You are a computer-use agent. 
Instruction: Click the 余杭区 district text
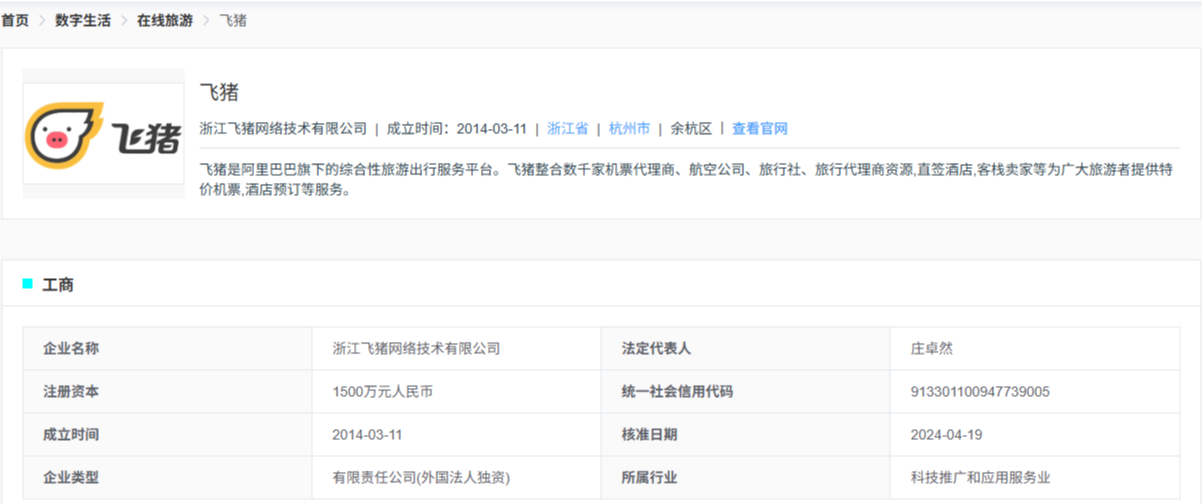coord(691,129)
